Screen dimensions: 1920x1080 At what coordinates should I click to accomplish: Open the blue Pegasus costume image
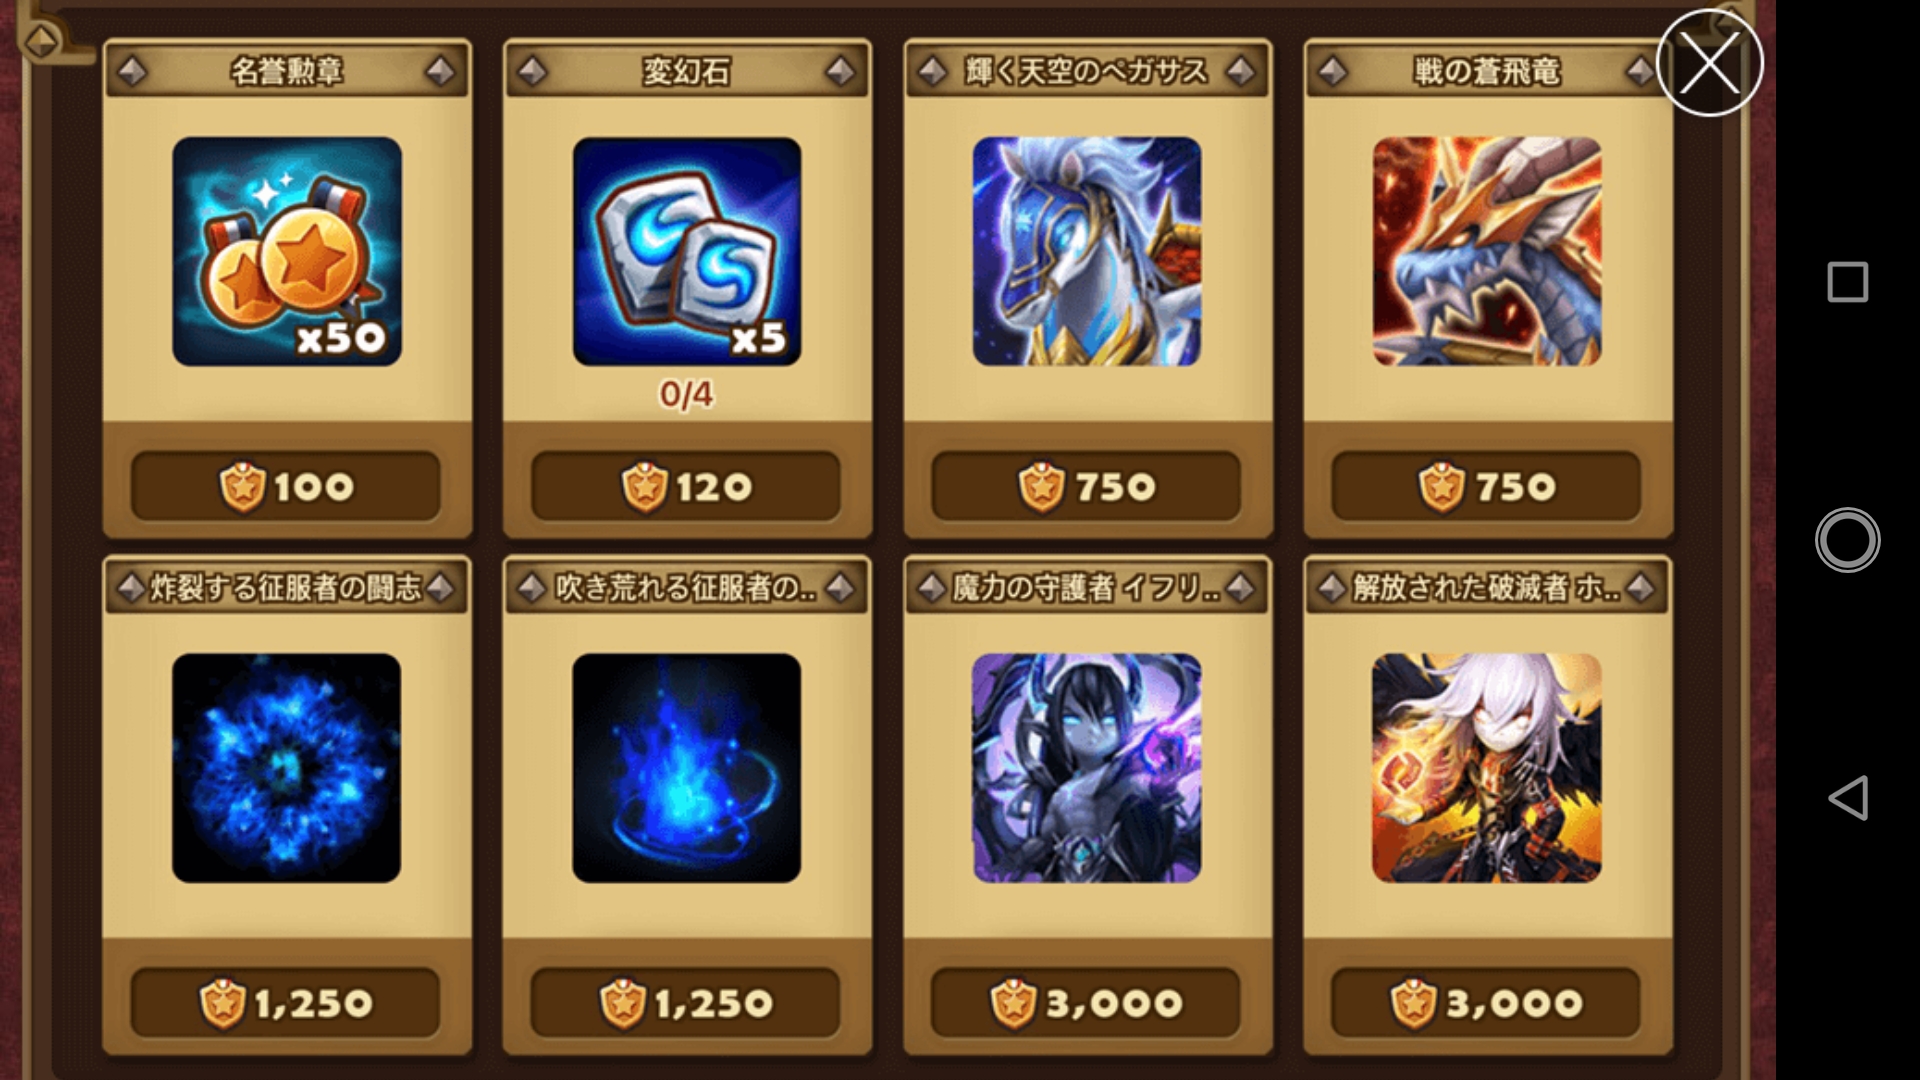pos(1087,251)
